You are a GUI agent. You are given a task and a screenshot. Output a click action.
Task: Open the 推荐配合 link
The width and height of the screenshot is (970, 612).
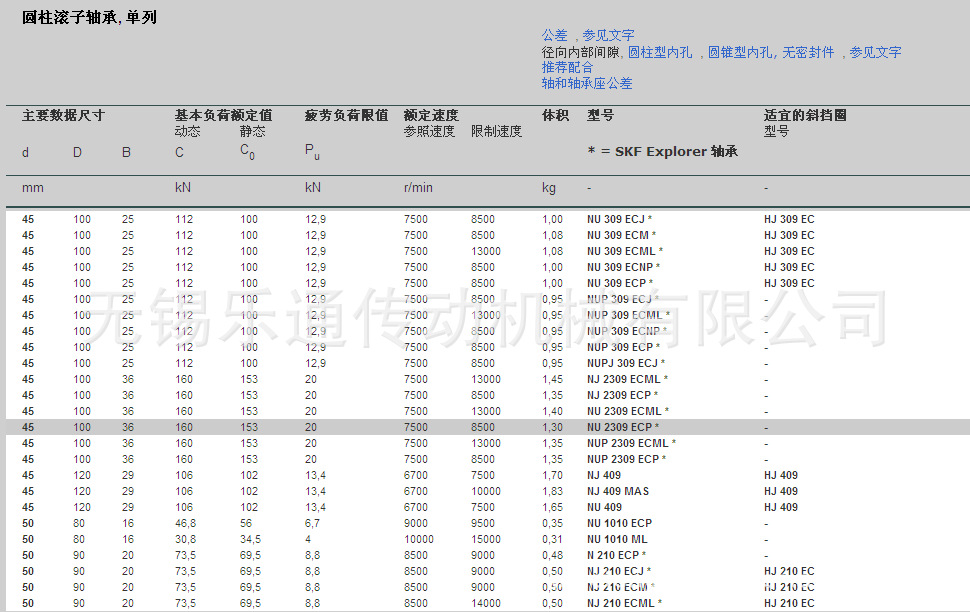pyautogui.click(x=567, y=67)
